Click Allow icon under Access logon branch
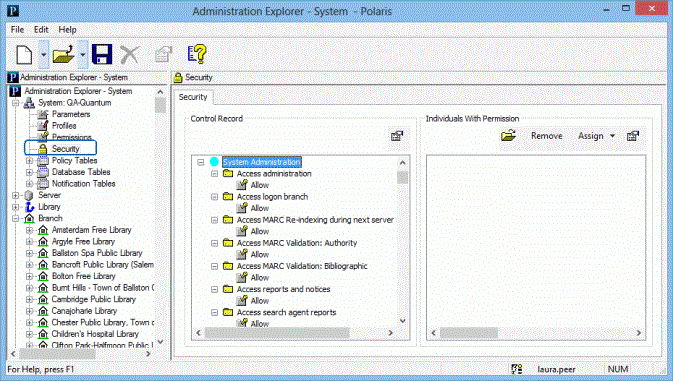 tap(242, 208)
